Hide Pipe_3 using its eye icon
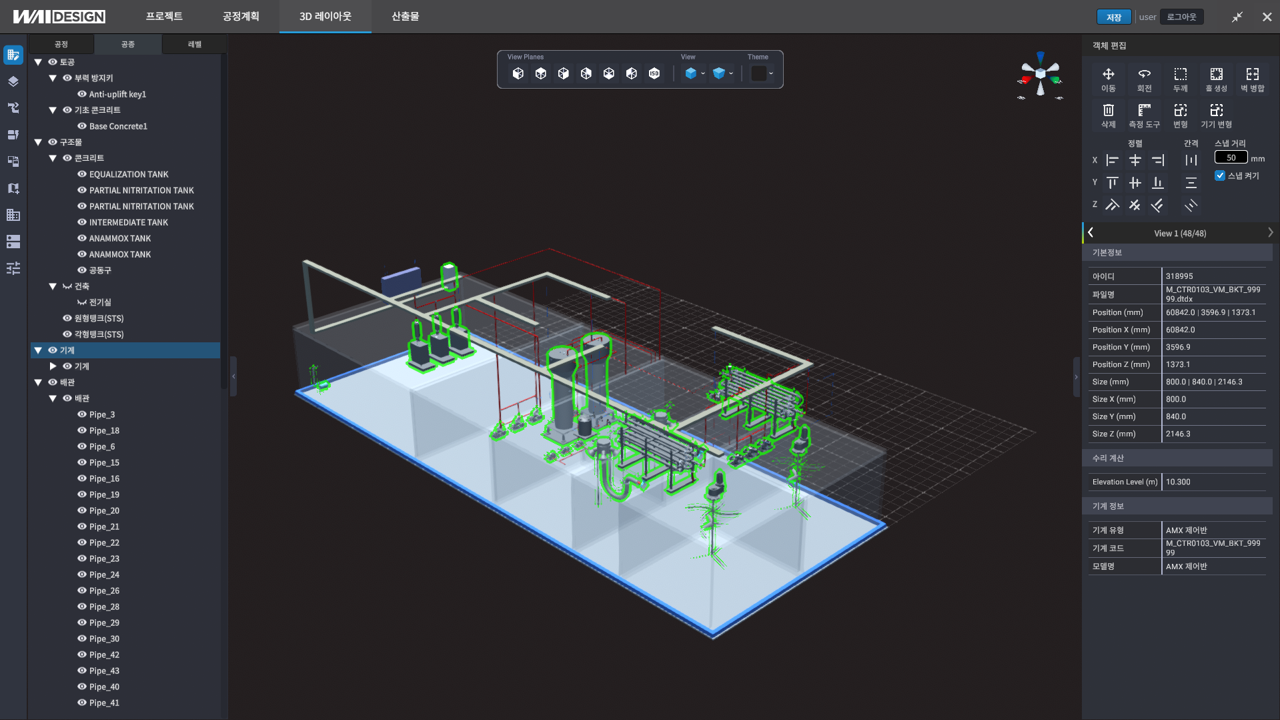1280x720 pixels. pyautogui.click(x=82, y=414)
